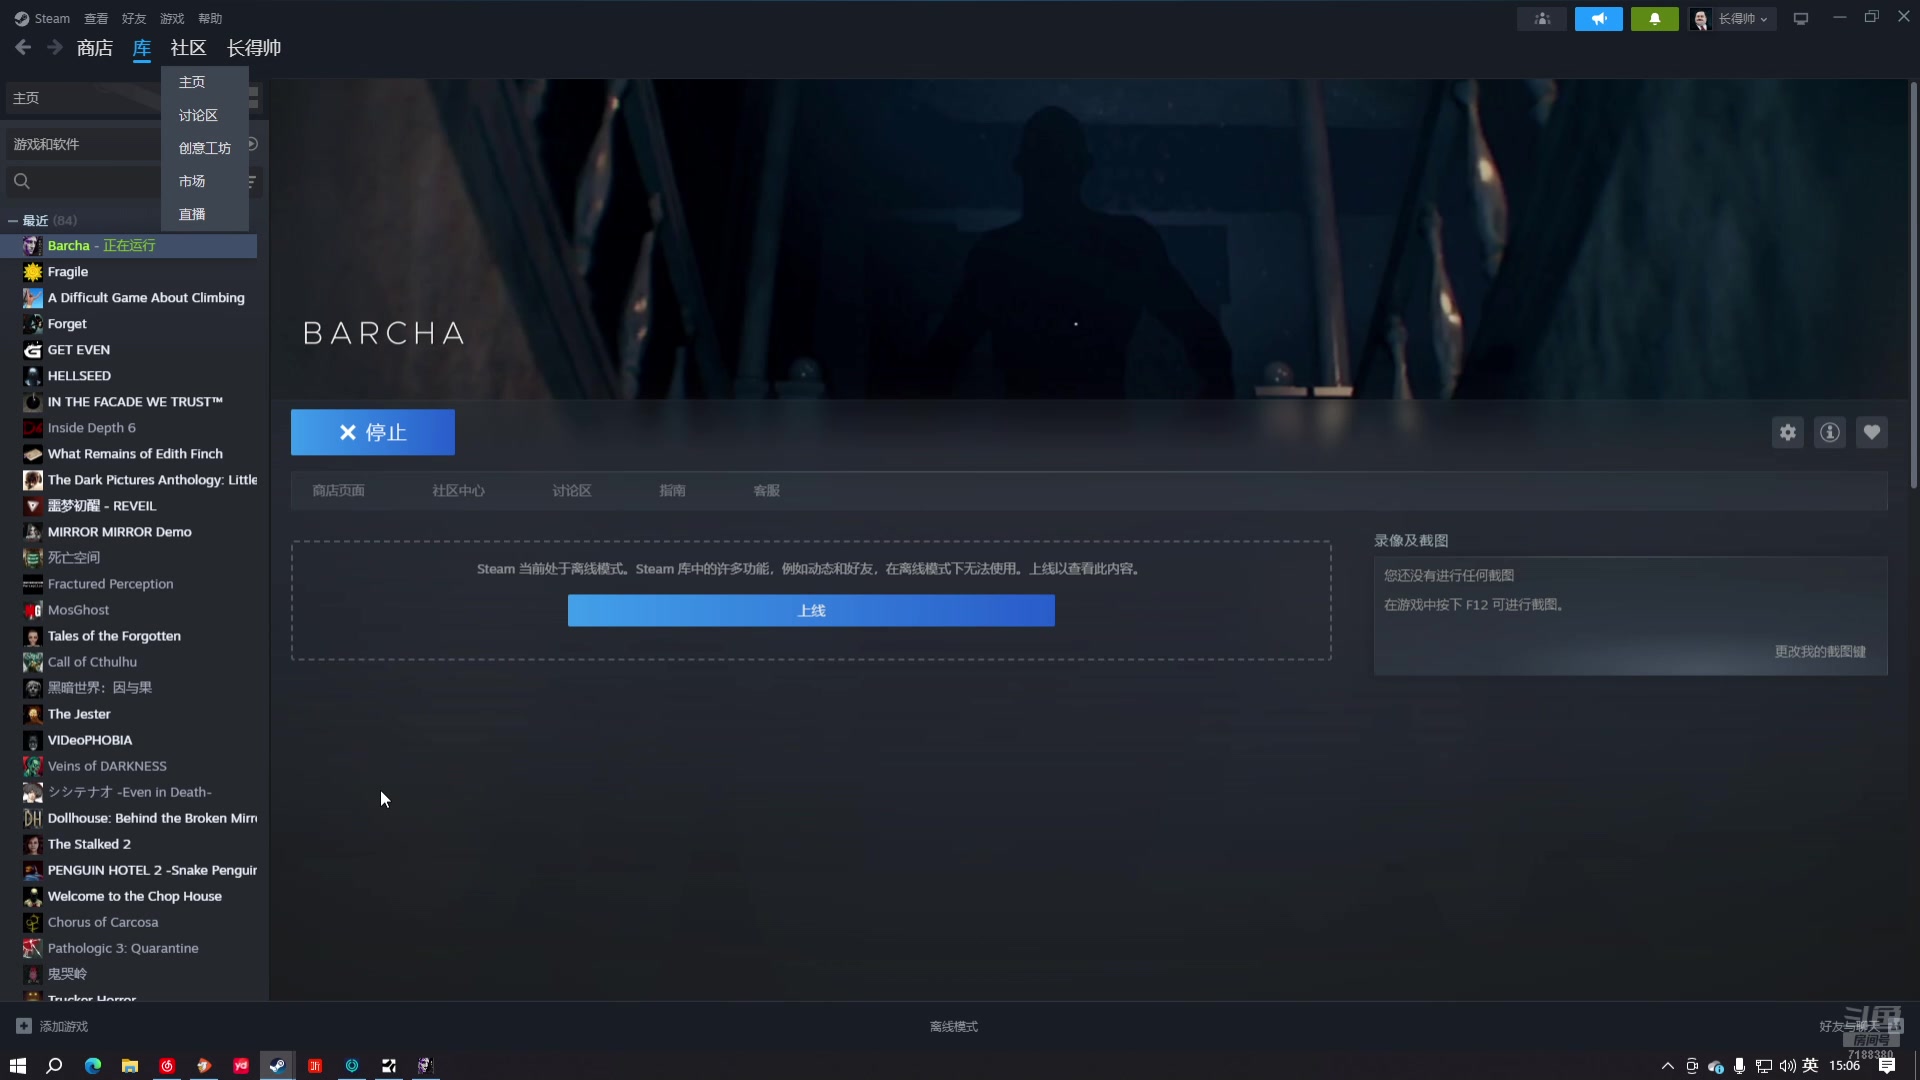This screenshot has height=1080, width=1920.
Task: Stop Barcha with the 停止 button
Action: [x=373, y=432]
